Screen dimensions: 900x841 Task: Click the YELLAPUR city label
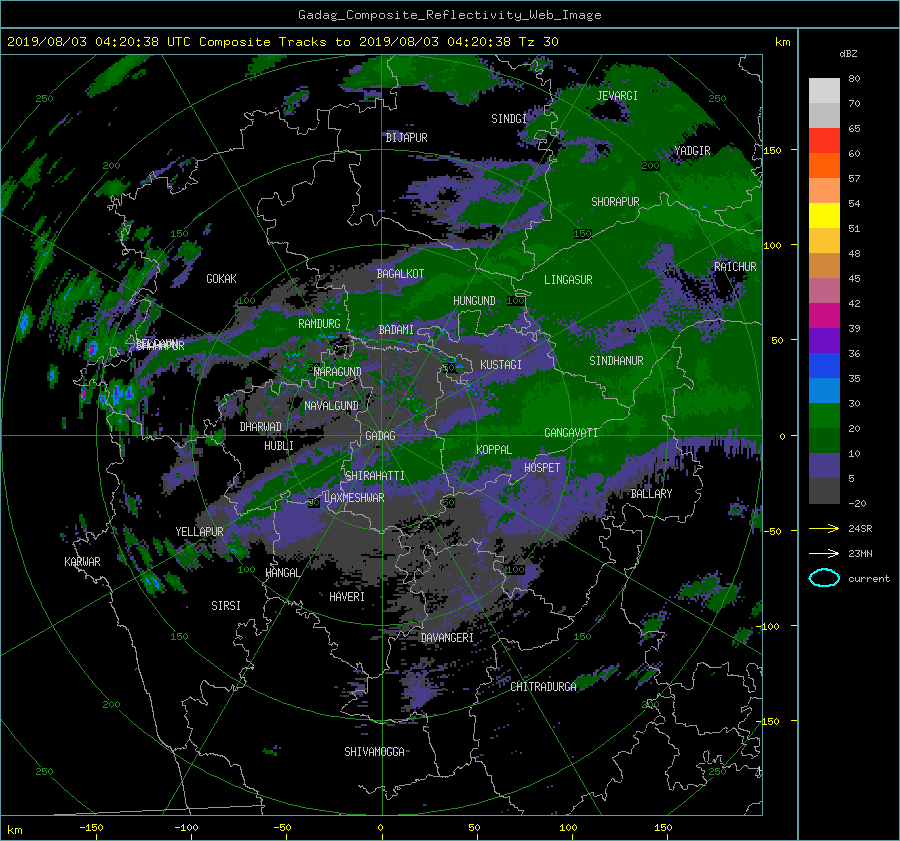pos(199,532)
